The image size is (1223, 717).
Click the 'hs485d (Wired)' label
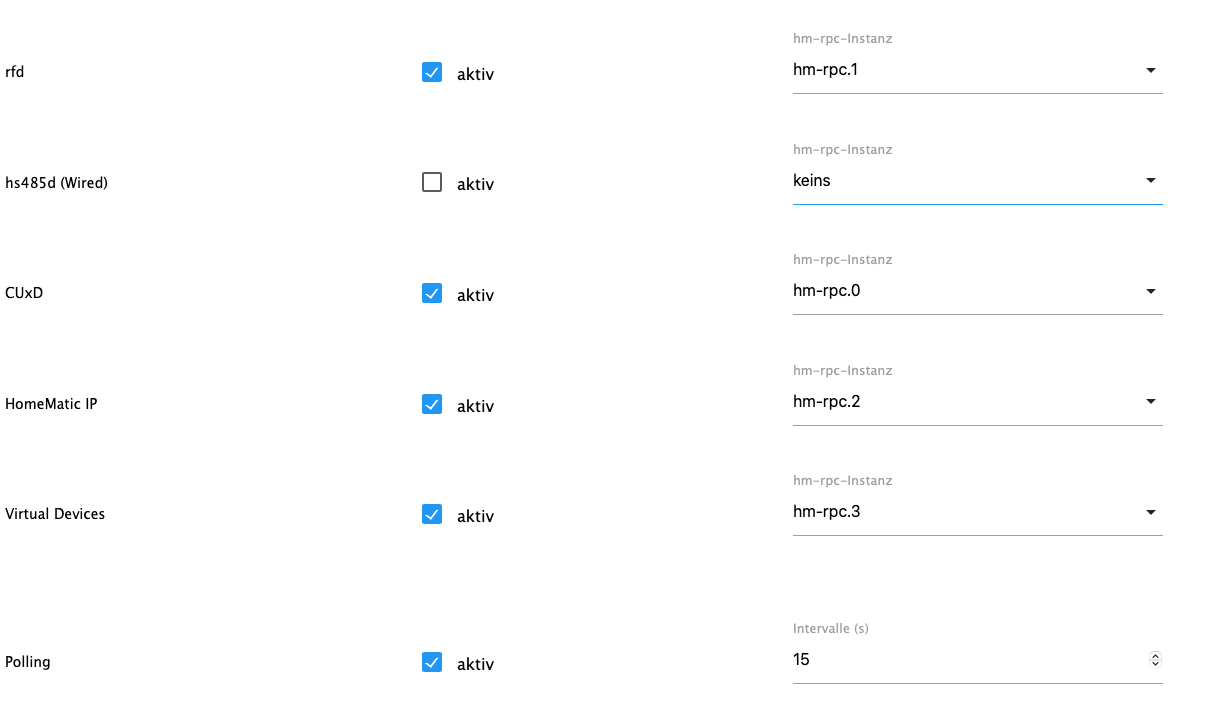tap(56, 183)
